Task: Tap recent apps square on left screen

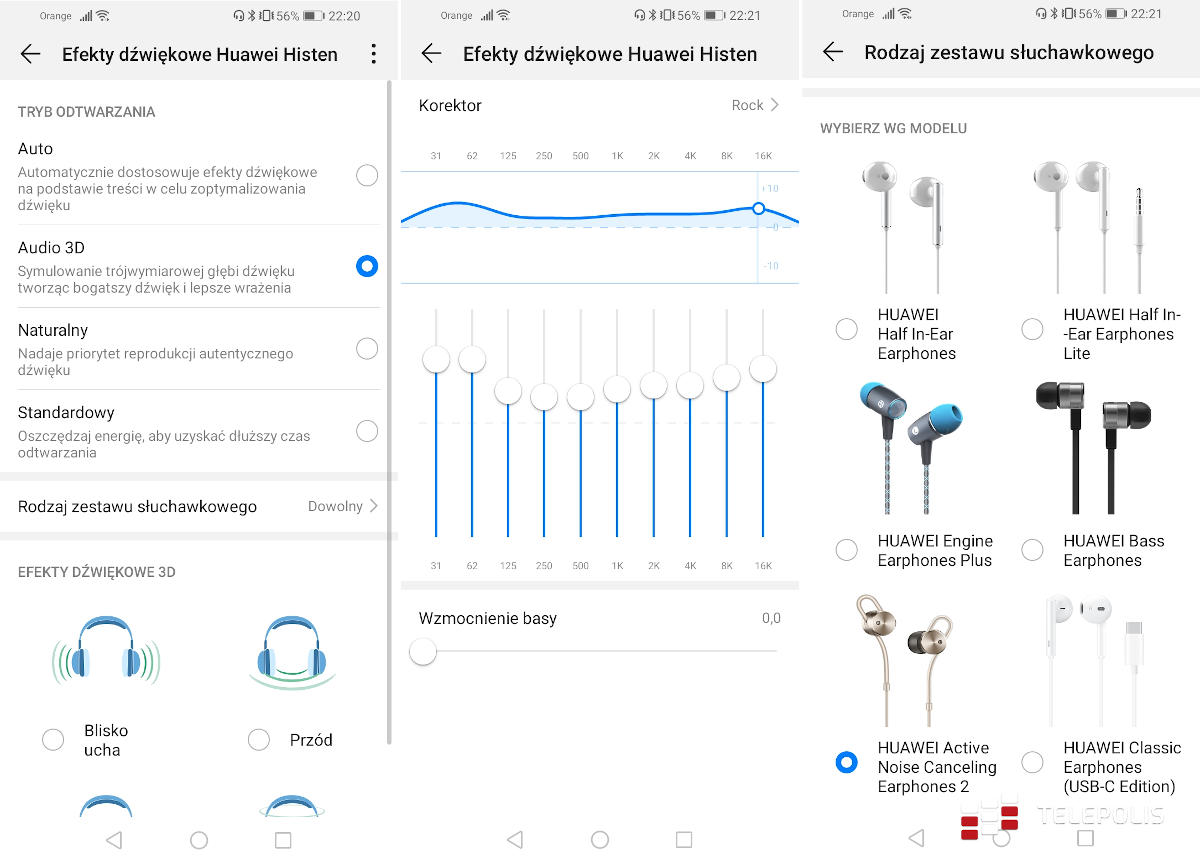Action: 282,840
